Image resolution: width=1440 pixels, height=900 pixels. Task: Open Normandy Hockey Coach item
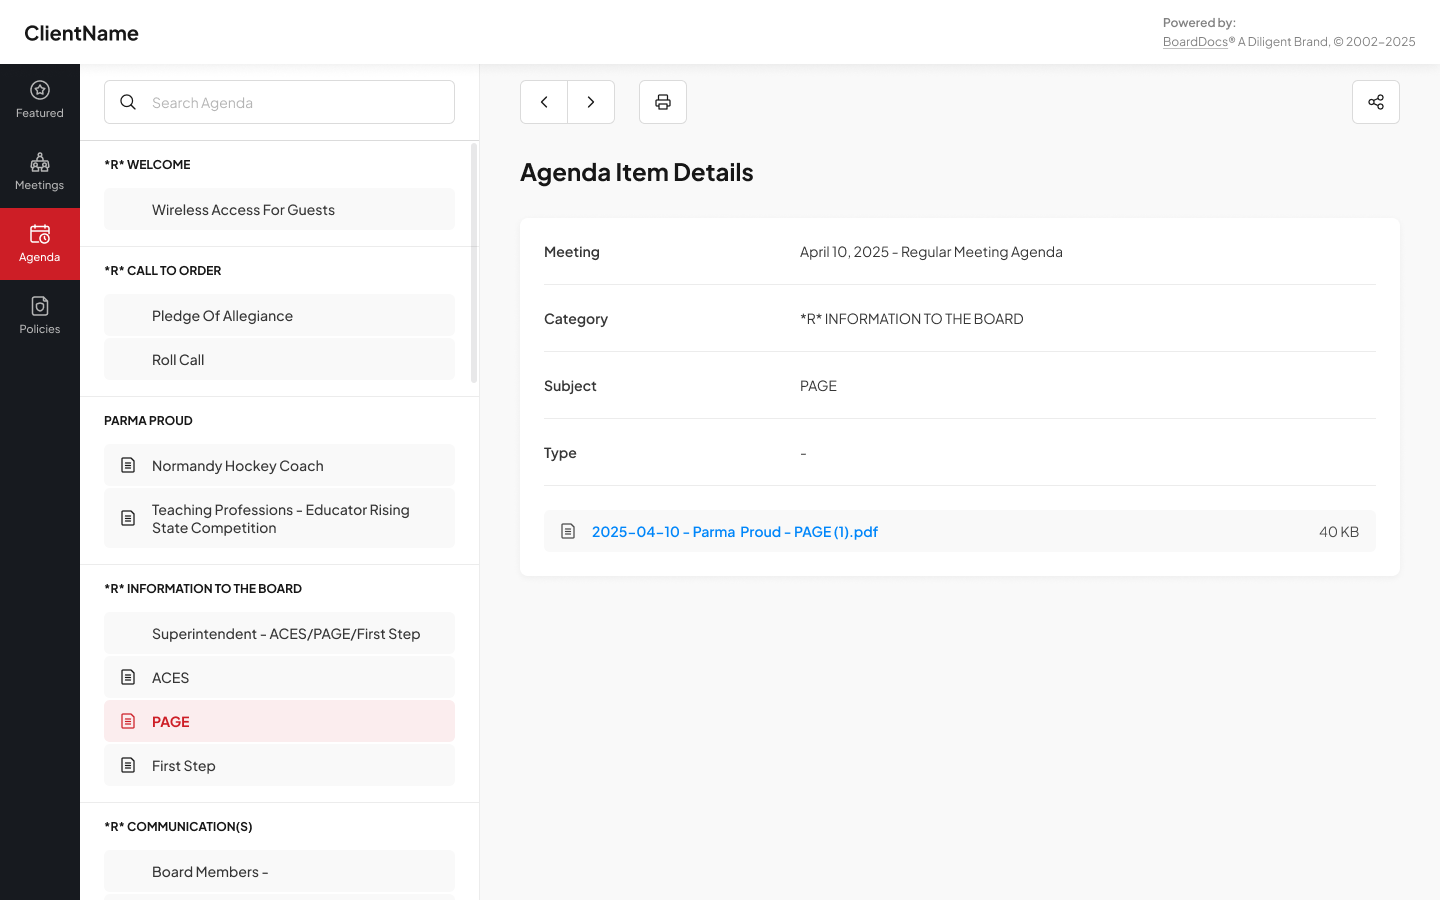point(279,465)
